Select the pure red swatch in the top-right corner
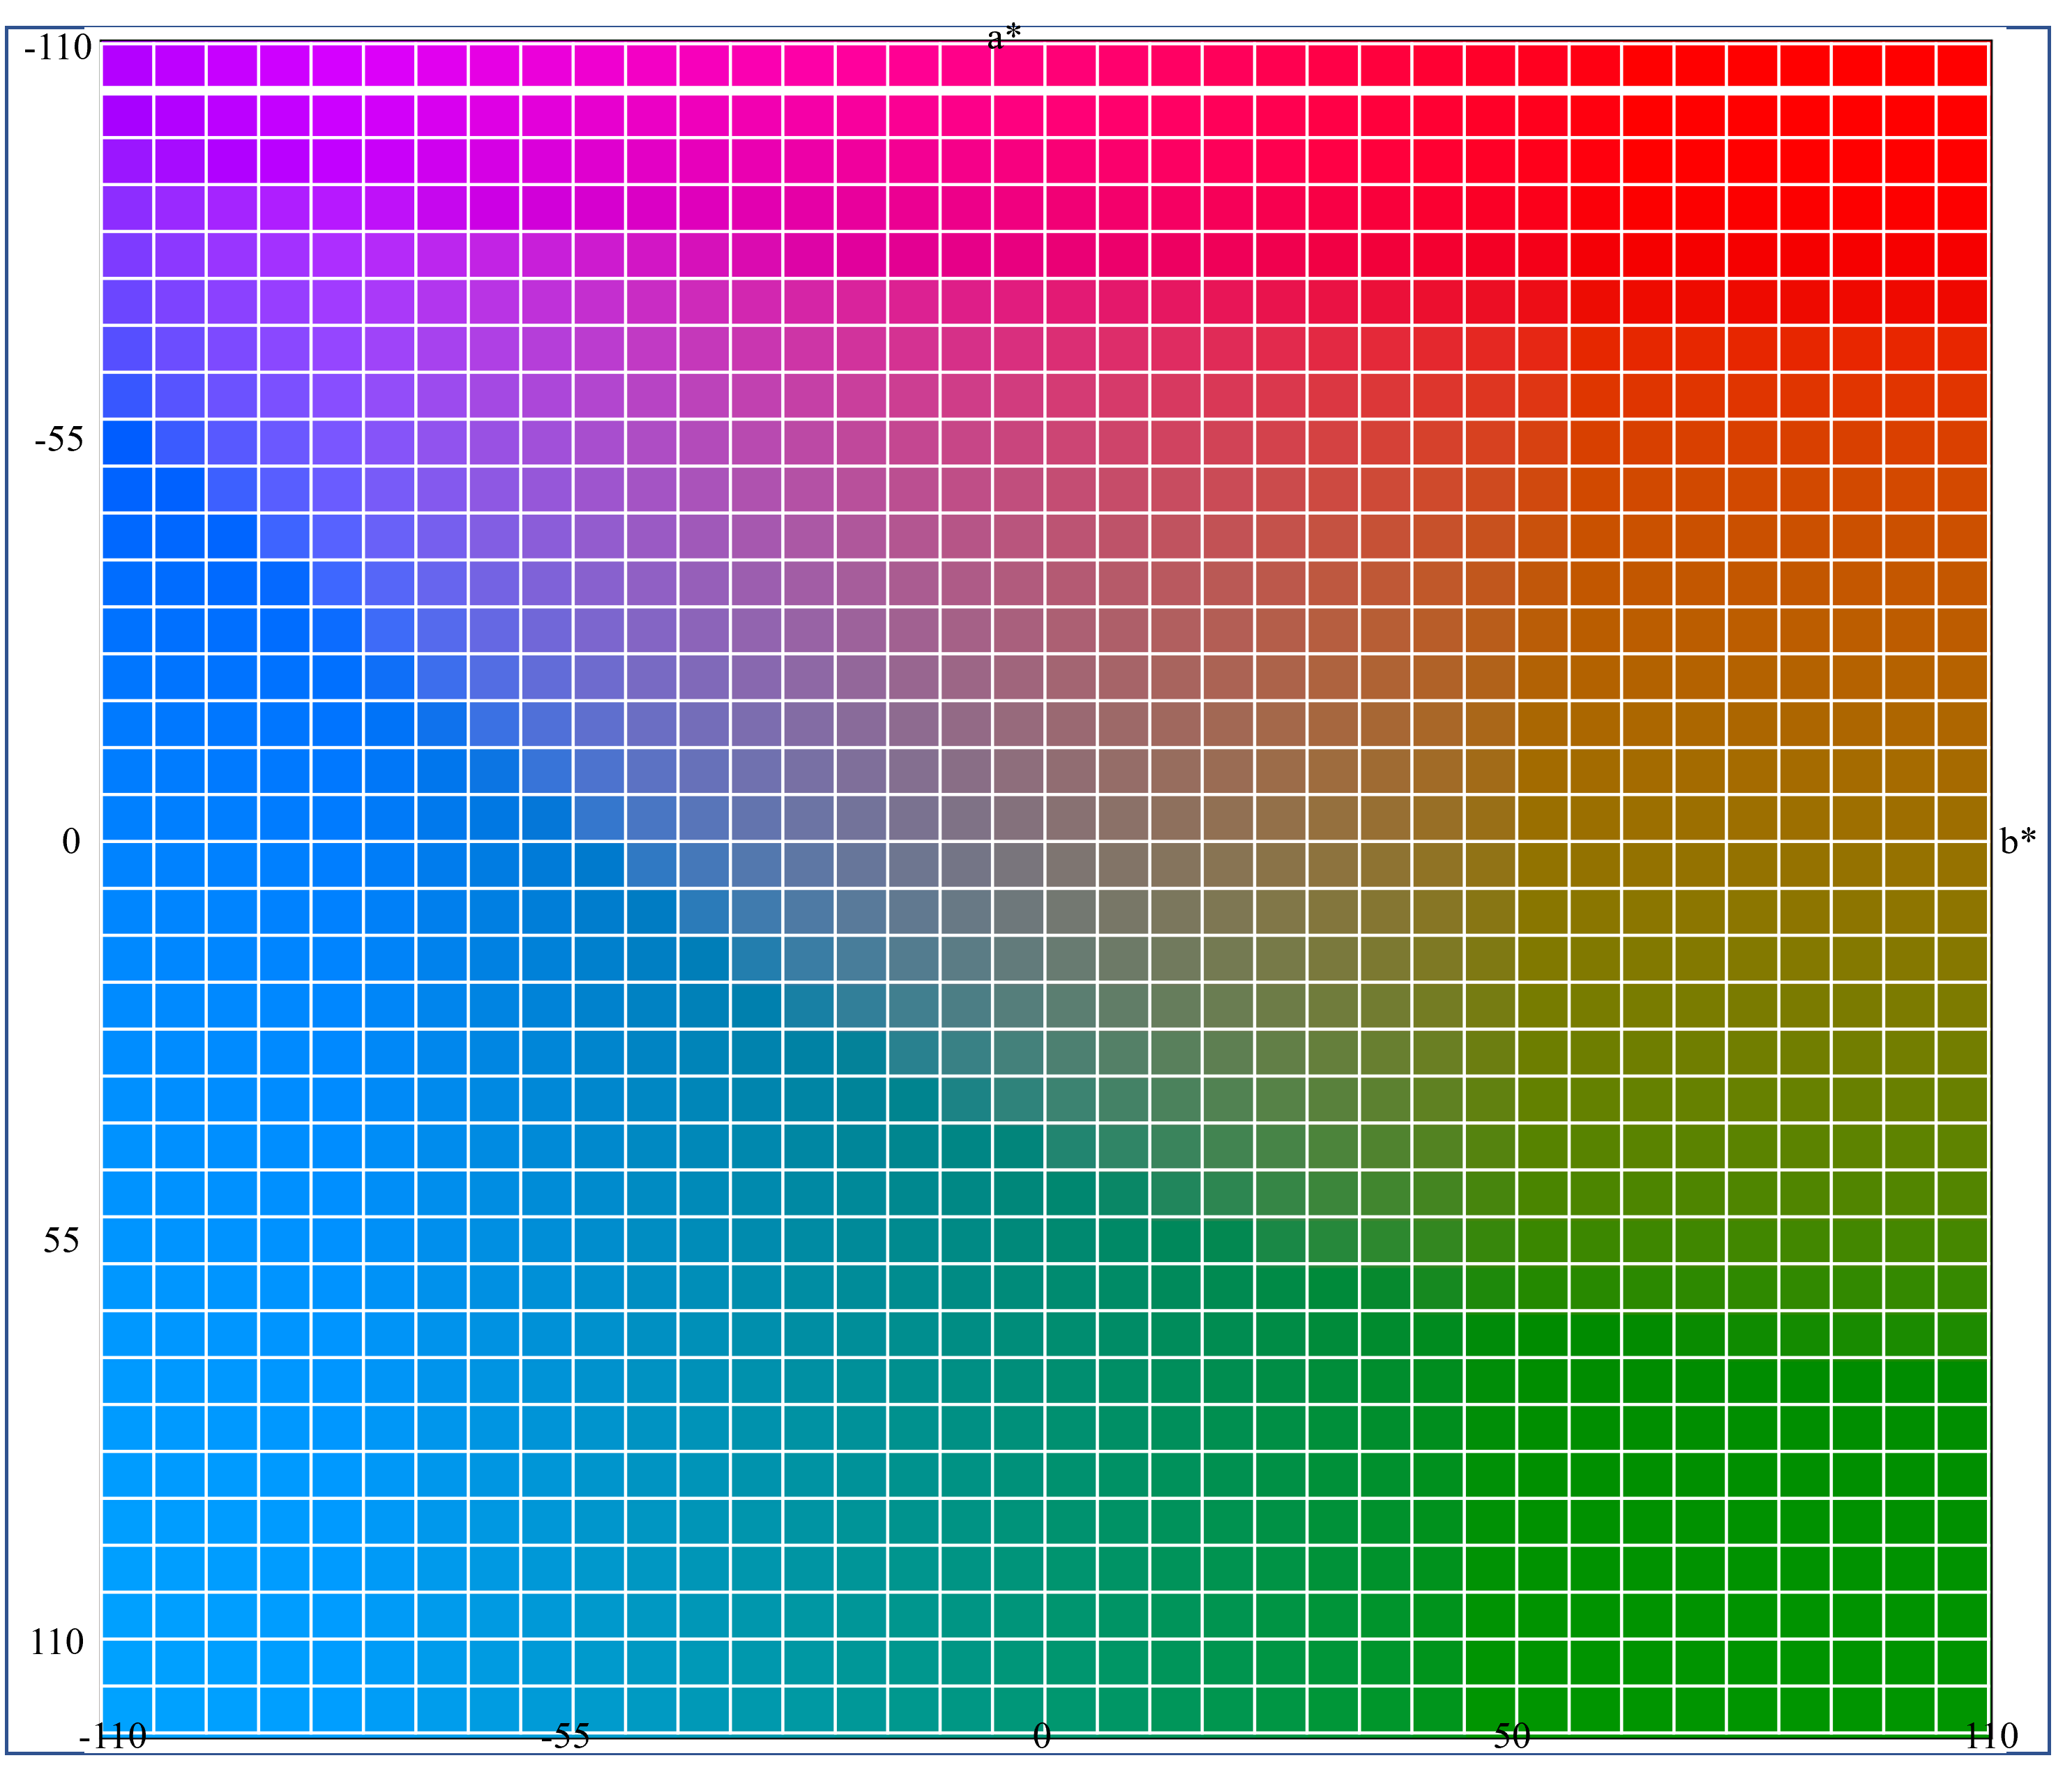 click(x=1962, y=65)
